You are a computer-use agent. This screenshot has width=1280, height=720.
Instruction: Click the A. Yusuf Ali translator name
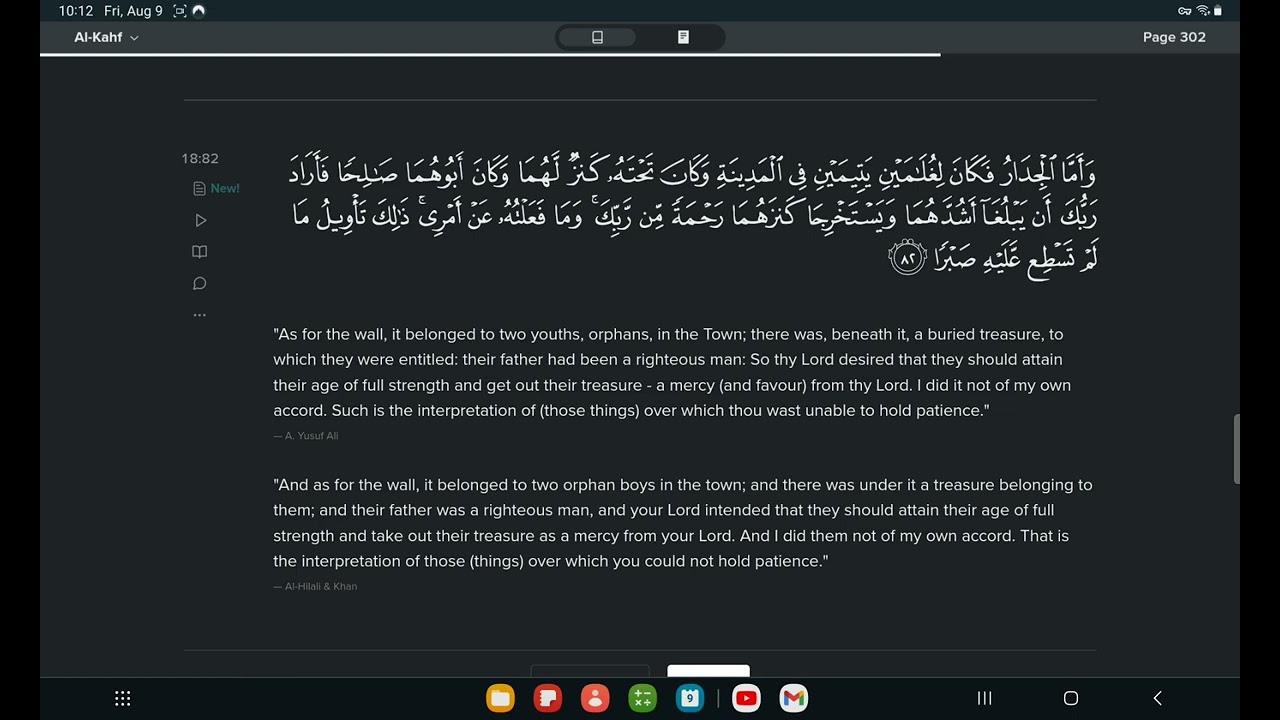306,436
